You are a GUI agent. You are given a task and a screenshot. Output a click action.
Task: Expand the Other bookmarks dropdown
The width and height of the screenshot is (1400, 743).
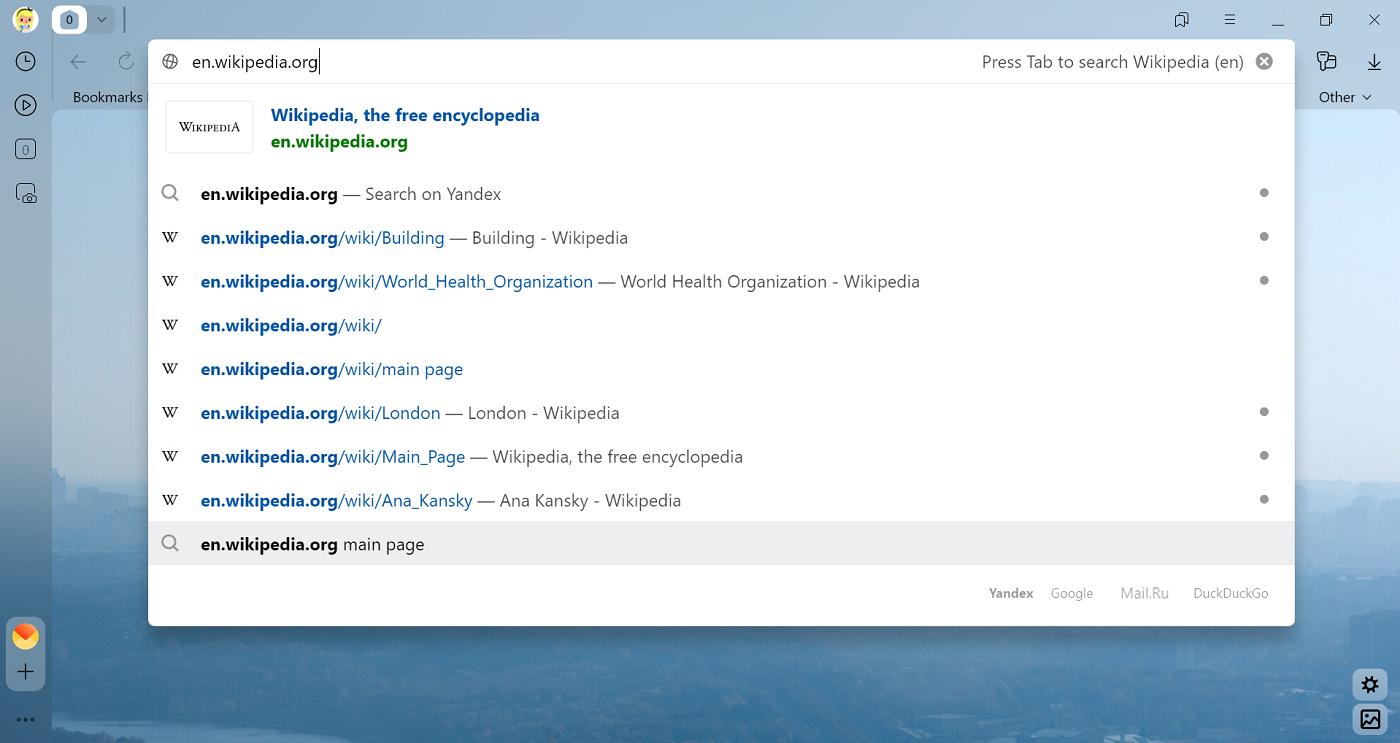point(1344,97)
